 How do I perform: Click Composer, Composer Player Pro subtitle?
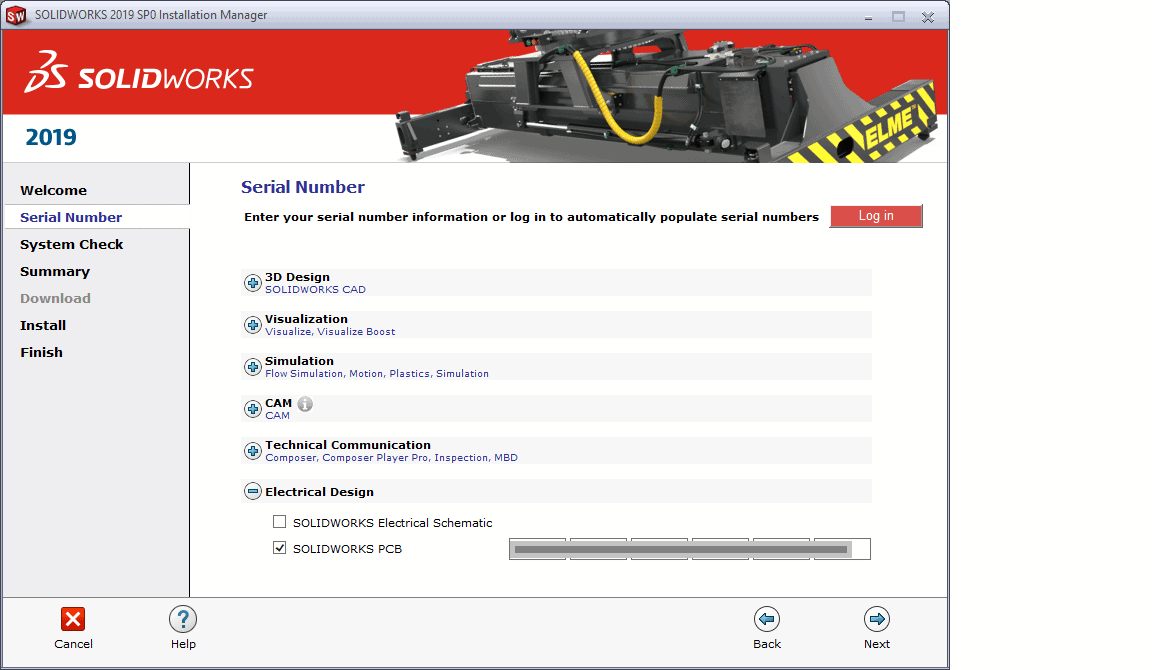[x=392, y=458]
